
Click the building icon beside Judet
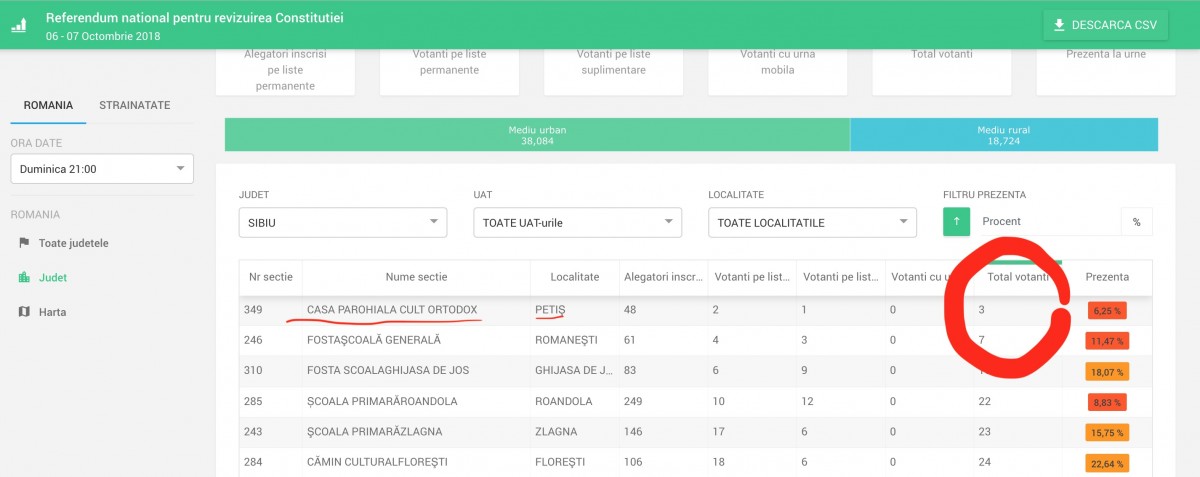[x=24, y=278]
